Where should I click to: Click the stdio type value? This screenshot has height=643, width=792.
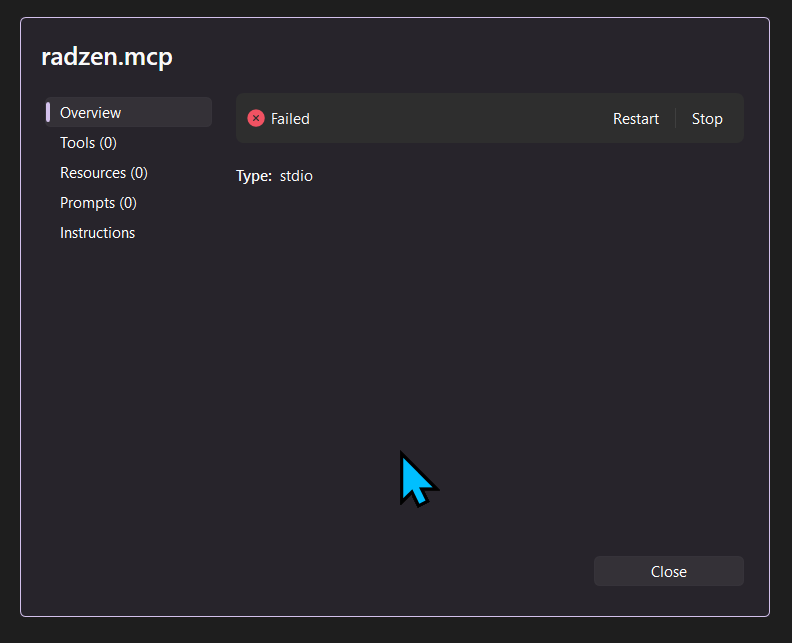tap(296, 176)
